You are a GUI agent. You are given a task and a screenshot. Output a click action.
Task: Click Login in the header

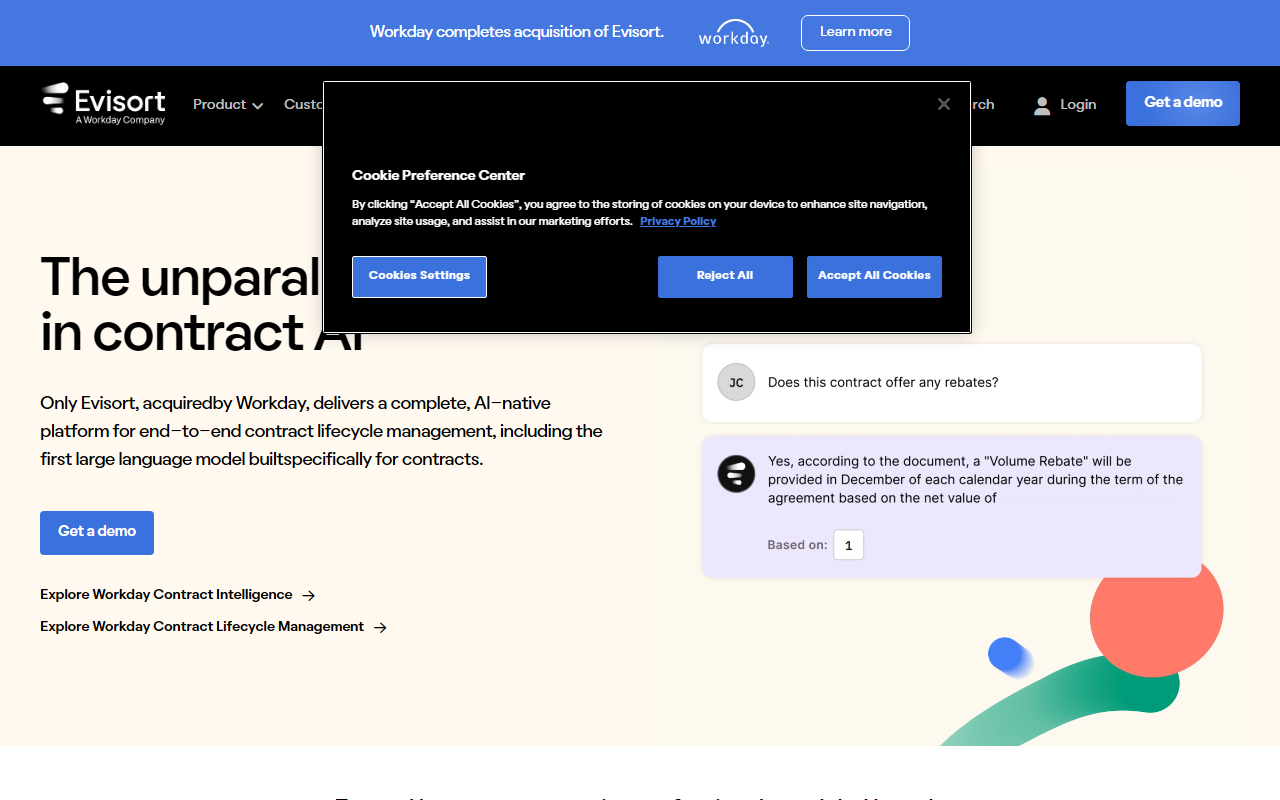(x=1078, y=104)
